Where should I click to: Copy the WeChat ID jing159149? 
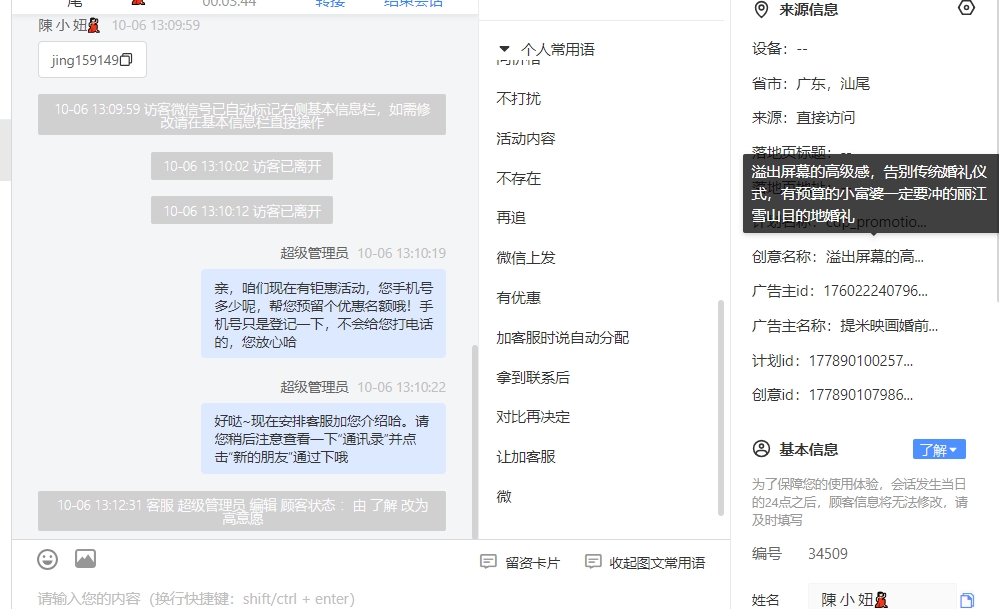[126, 60]
